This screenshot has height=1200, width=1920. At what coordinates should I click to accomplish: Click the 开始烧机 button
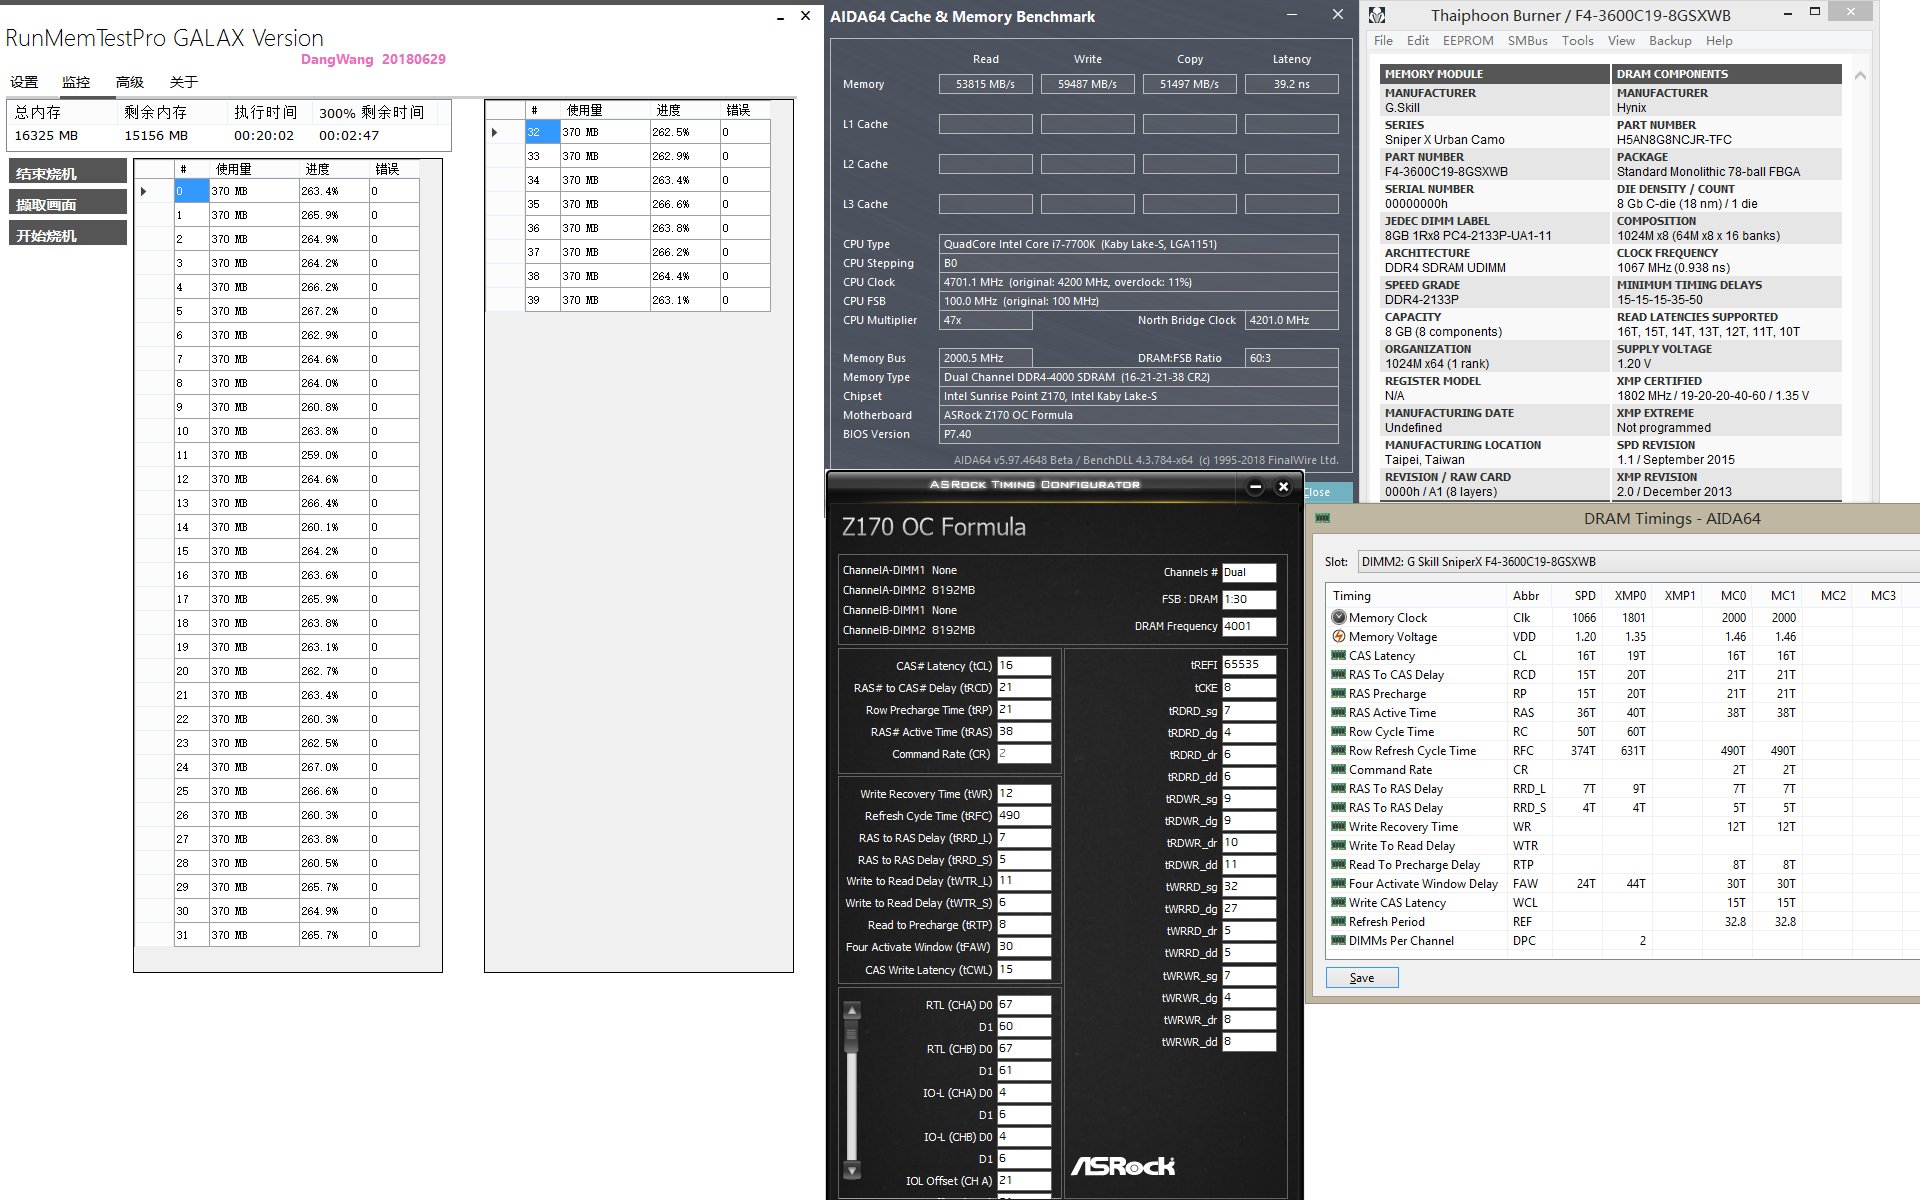coord(68,234)
